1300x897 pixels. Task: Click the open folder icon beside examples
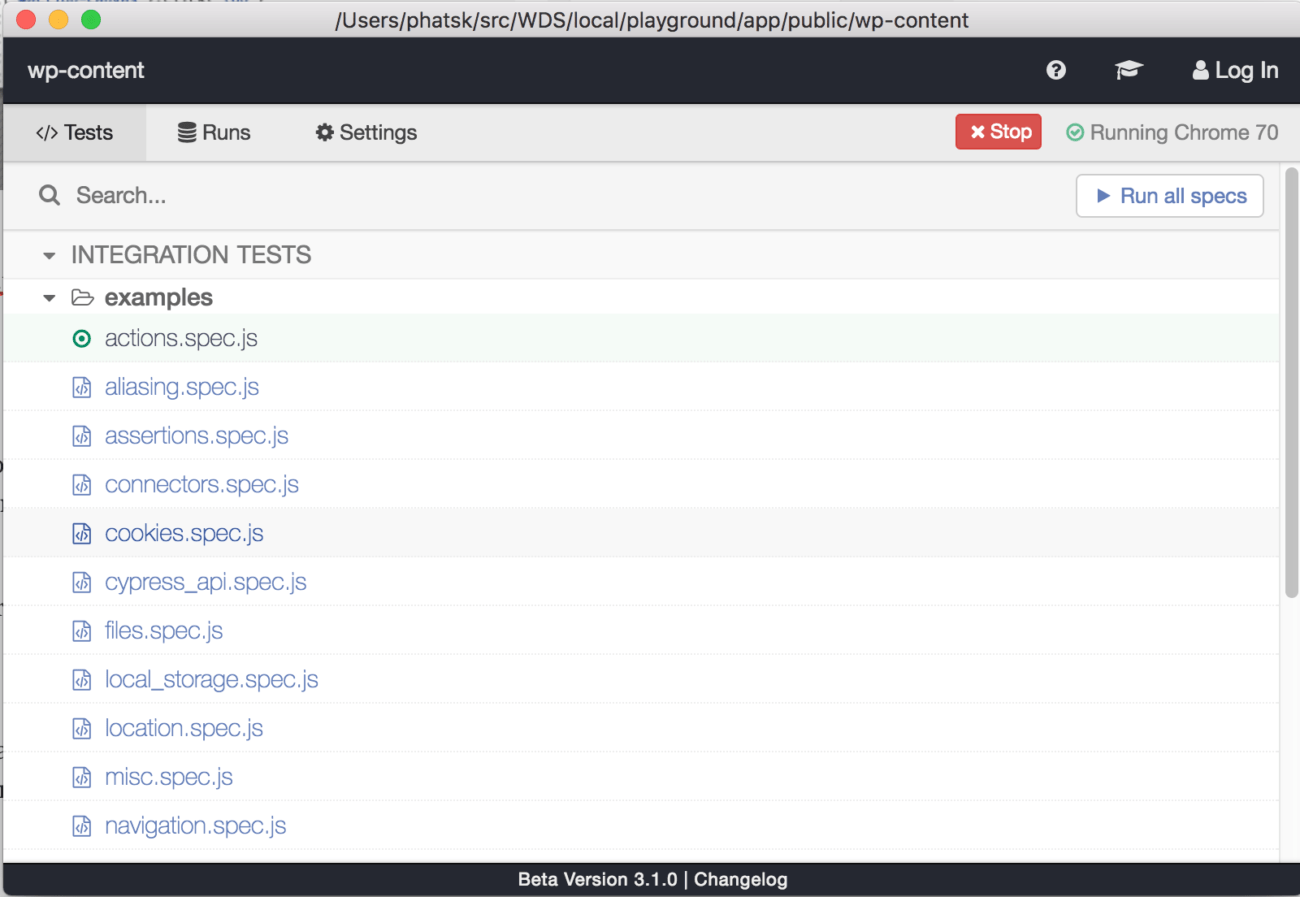coord(83,297)
